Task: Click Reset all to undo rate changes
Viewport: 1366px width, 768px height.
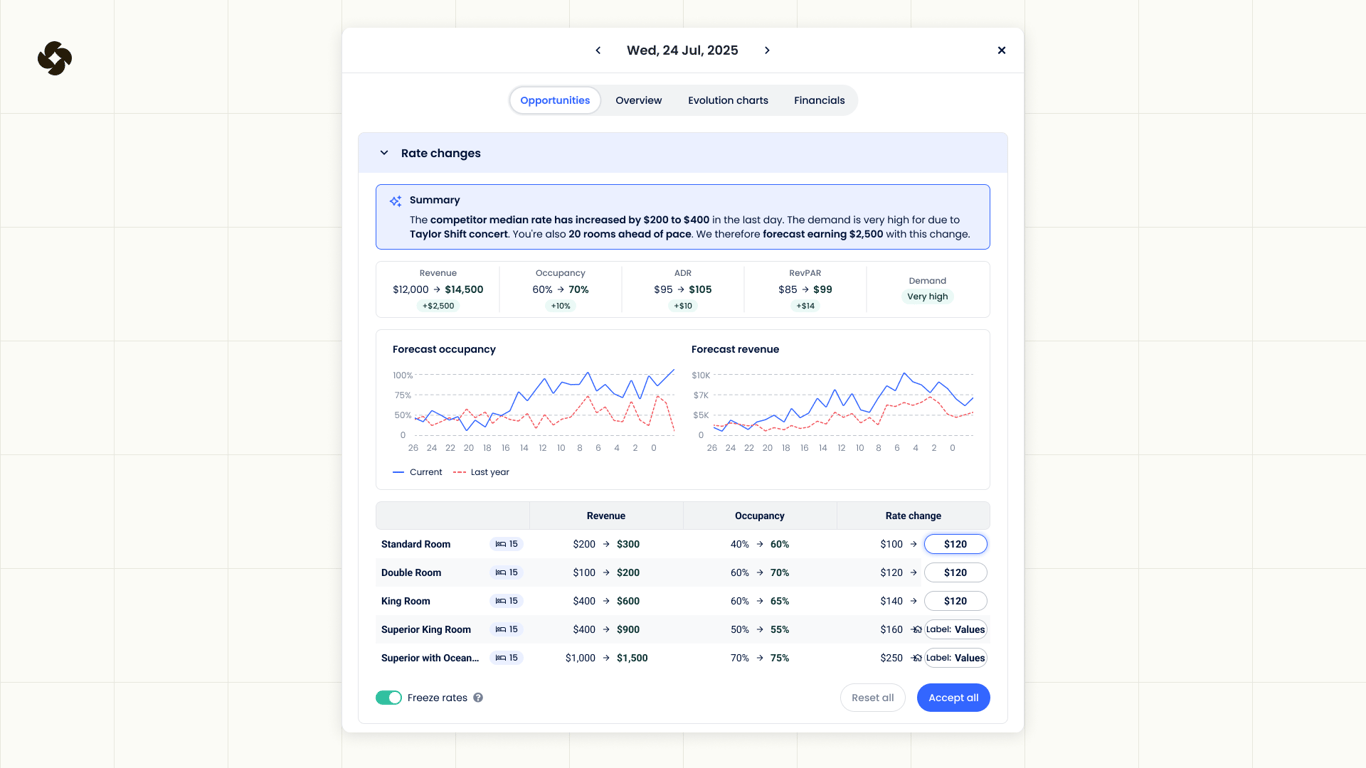Action: click(x=872, y=697)
